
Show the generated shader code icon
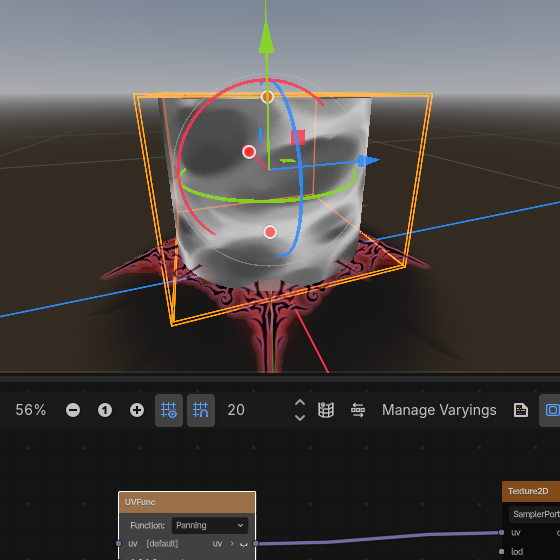click(x=521, y=410)
